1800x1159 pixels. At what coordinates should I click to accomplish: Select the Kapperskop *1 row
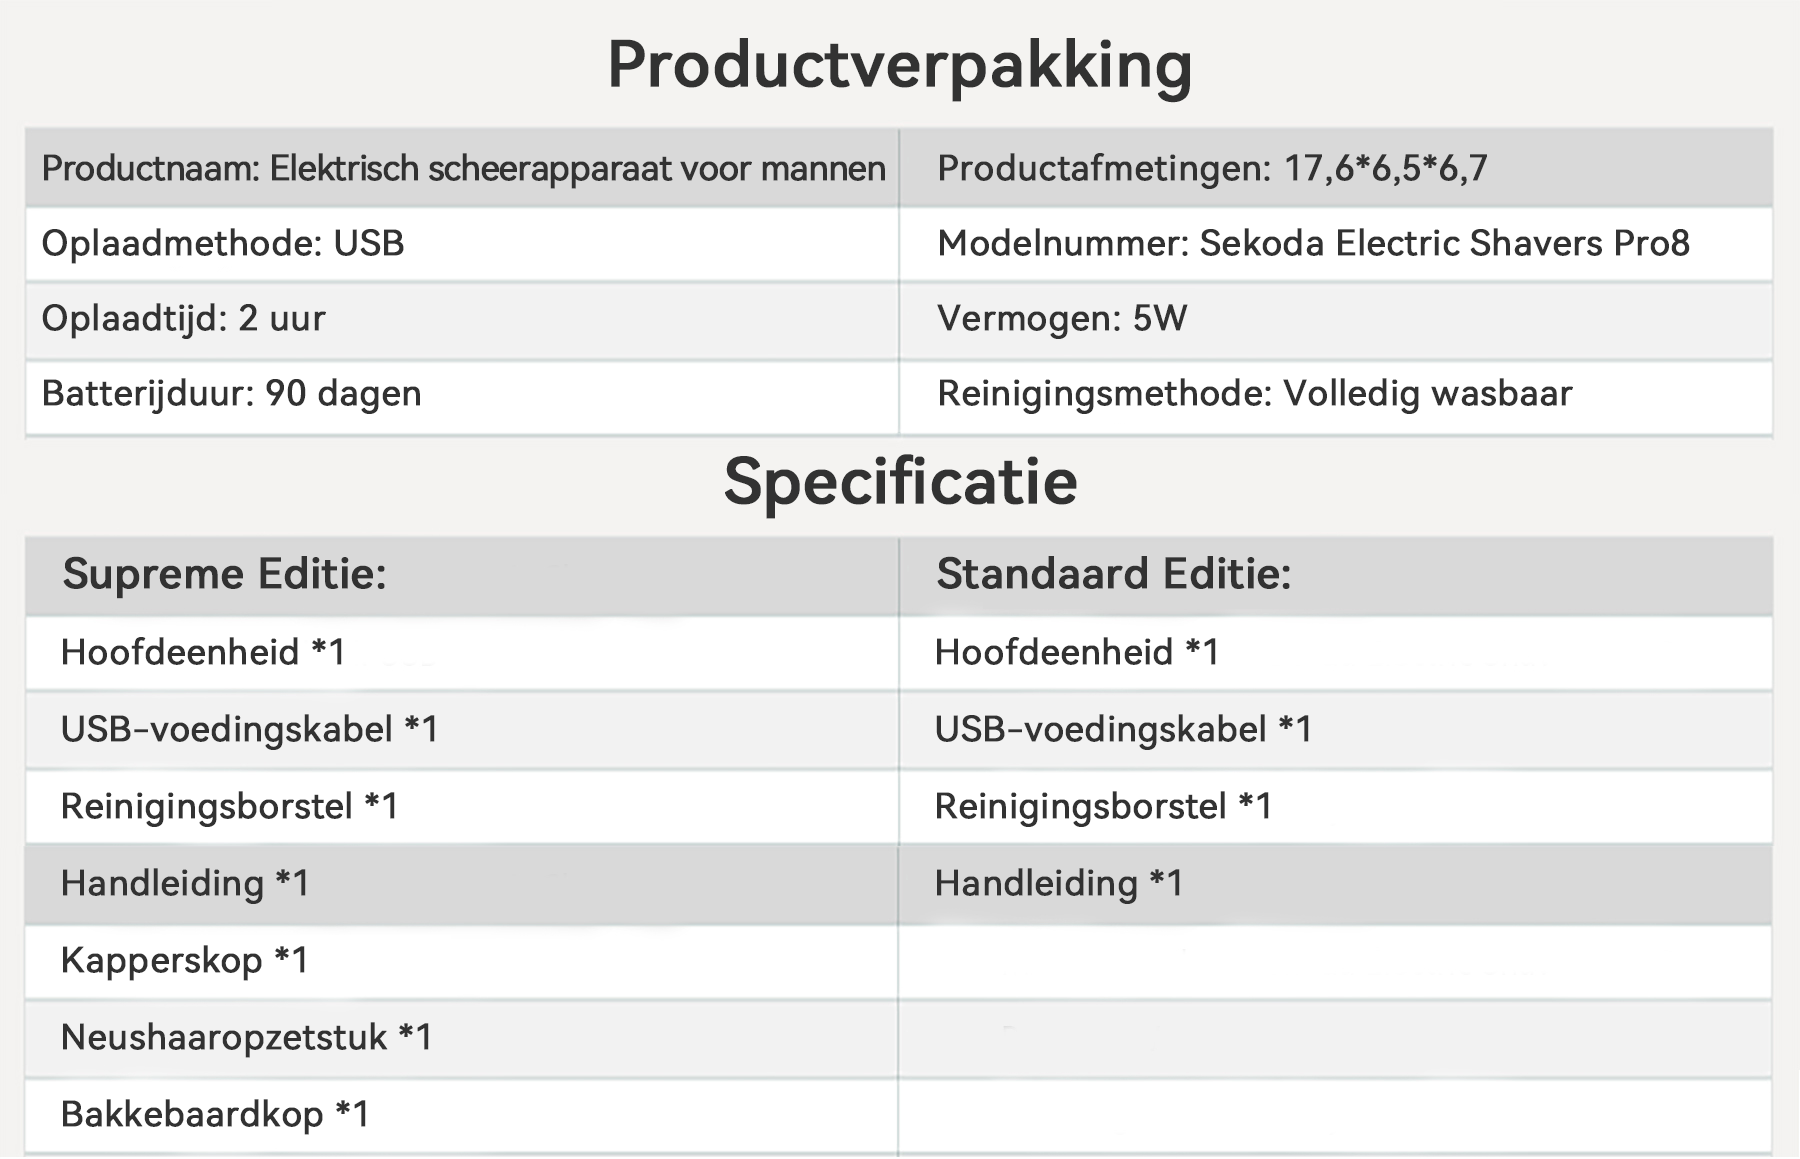185,961
